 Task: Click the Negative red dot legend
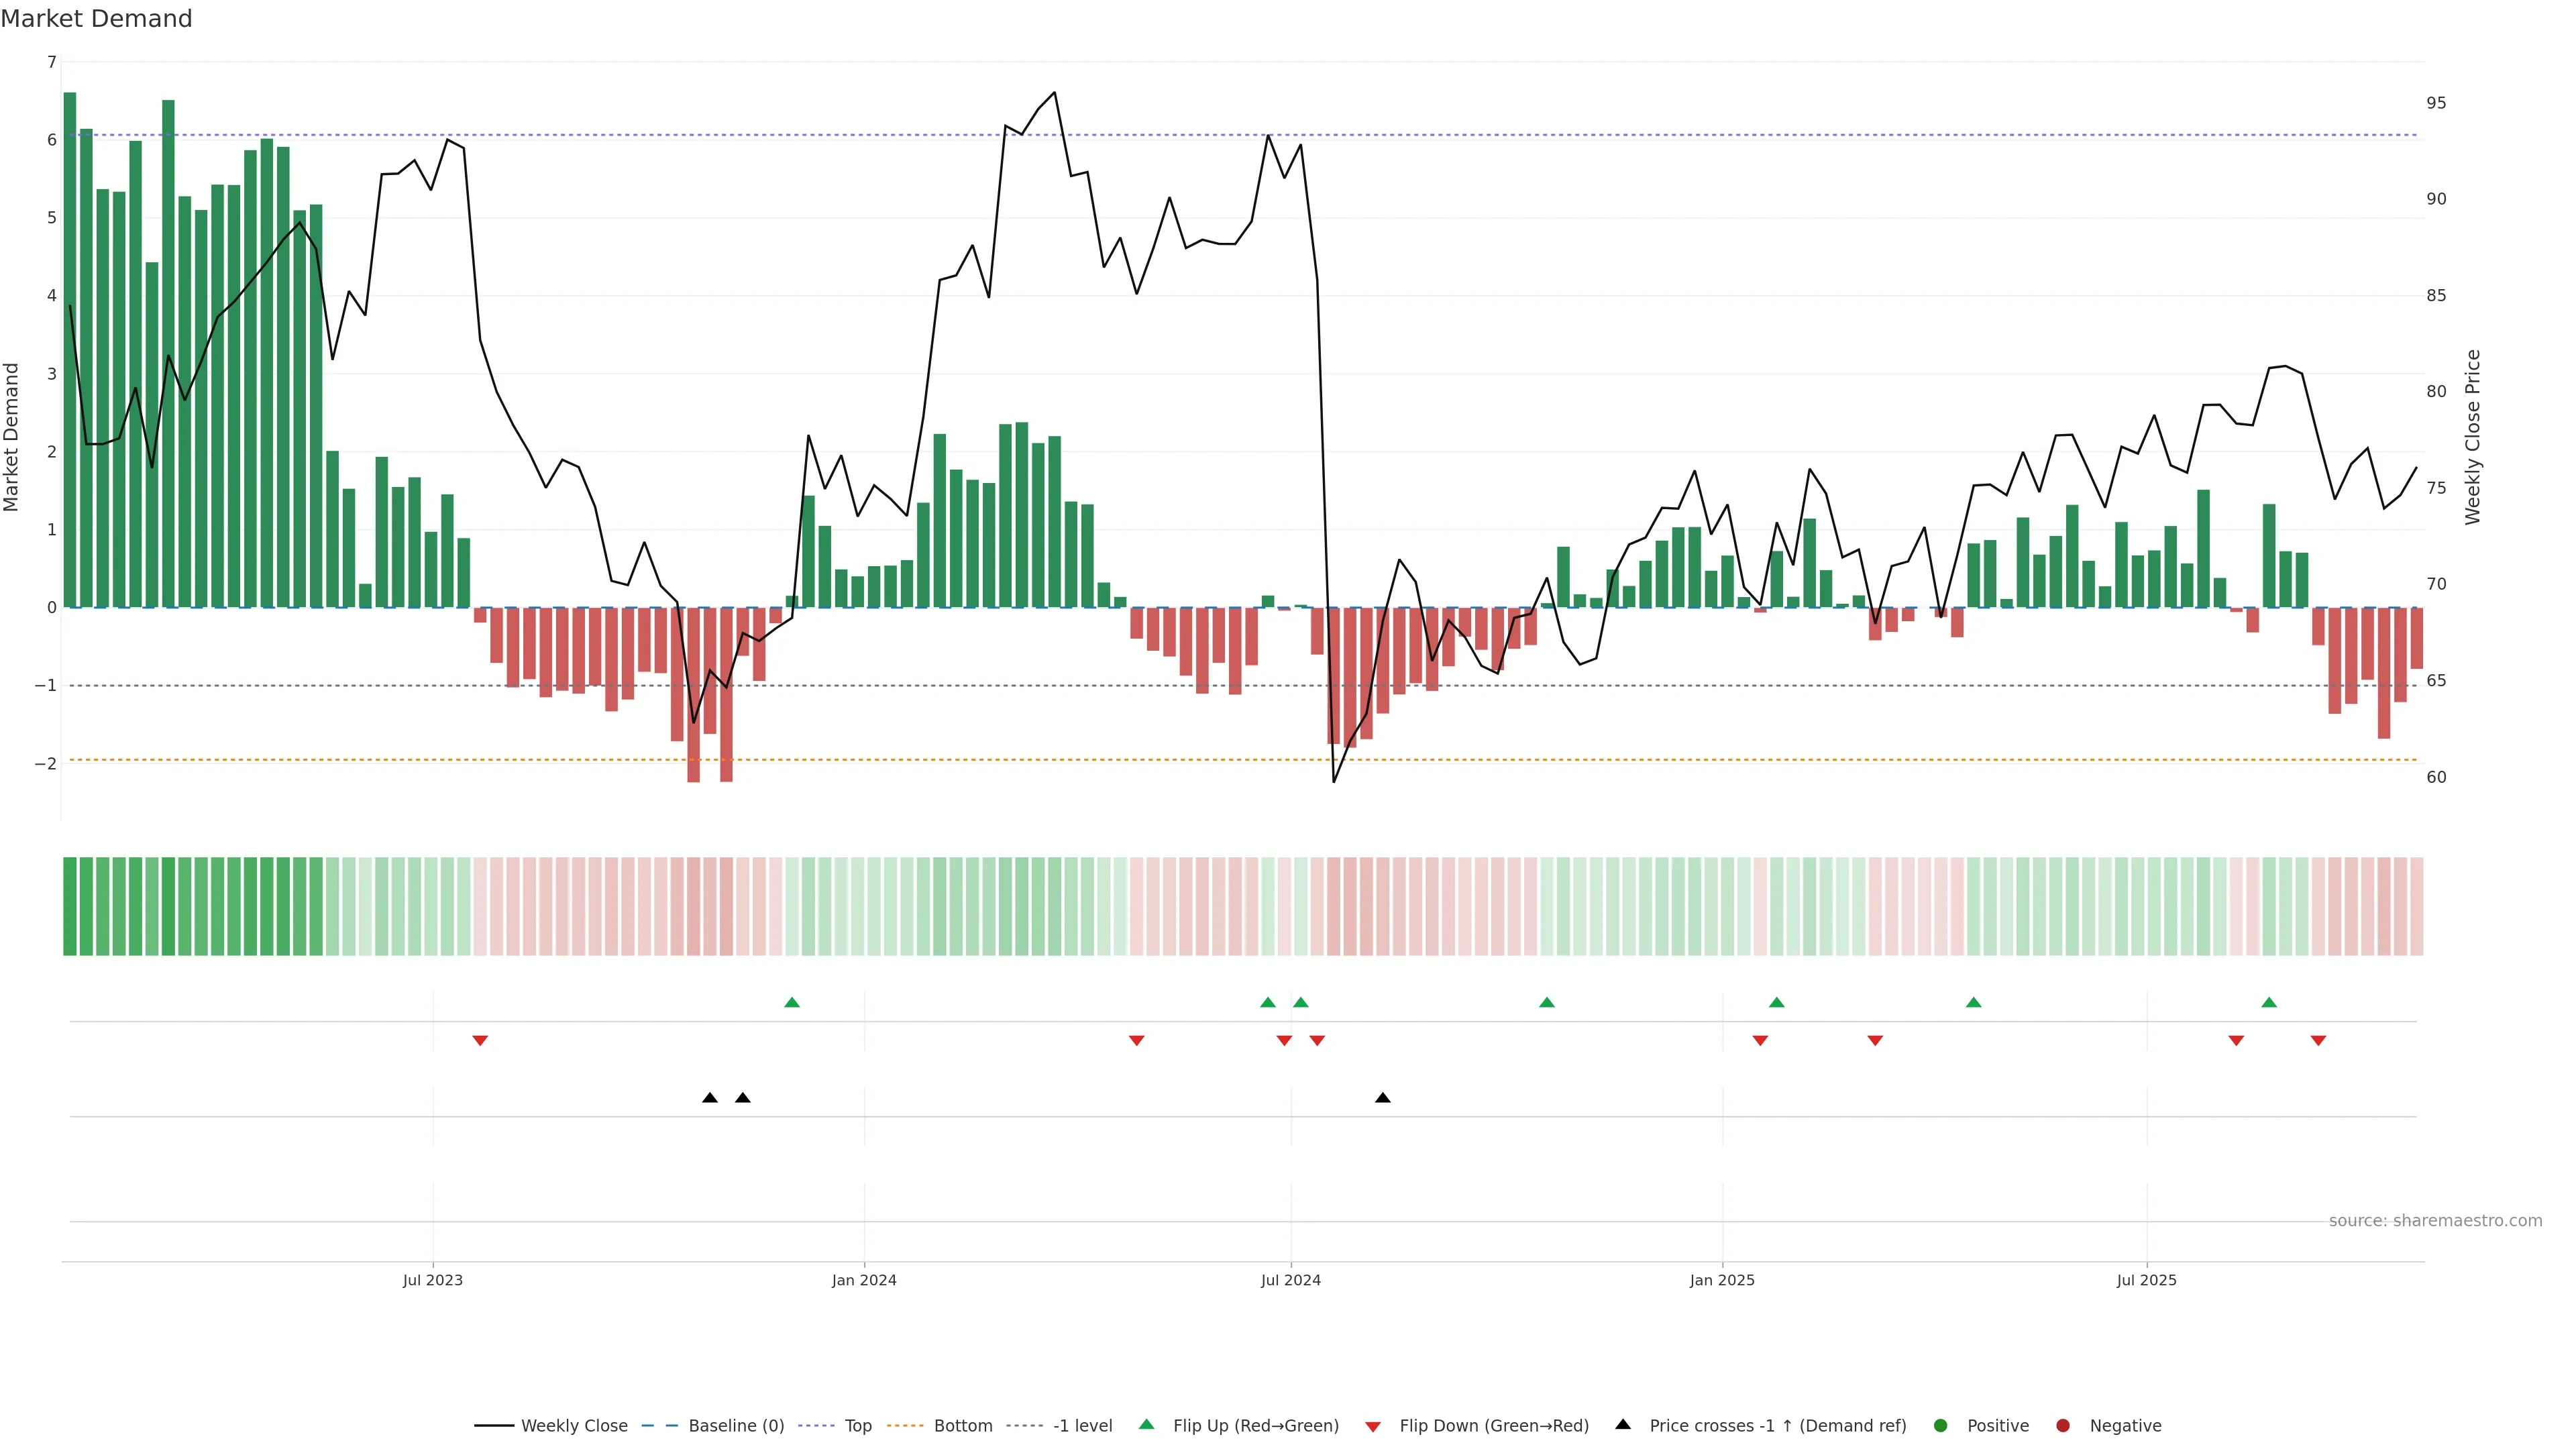(2063, 1425)
